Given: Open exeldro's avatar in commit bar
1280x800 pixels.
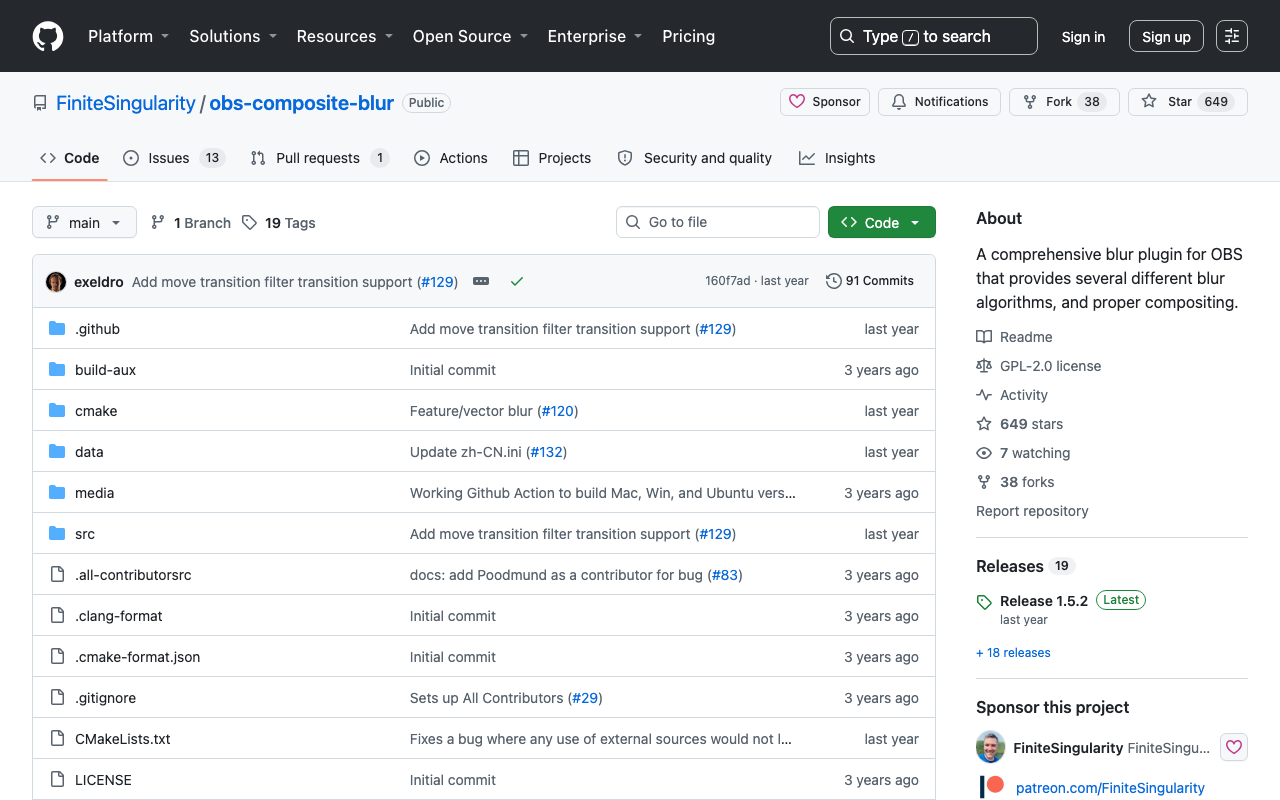Looking at the screenshot, I should [x=56, y=281].
